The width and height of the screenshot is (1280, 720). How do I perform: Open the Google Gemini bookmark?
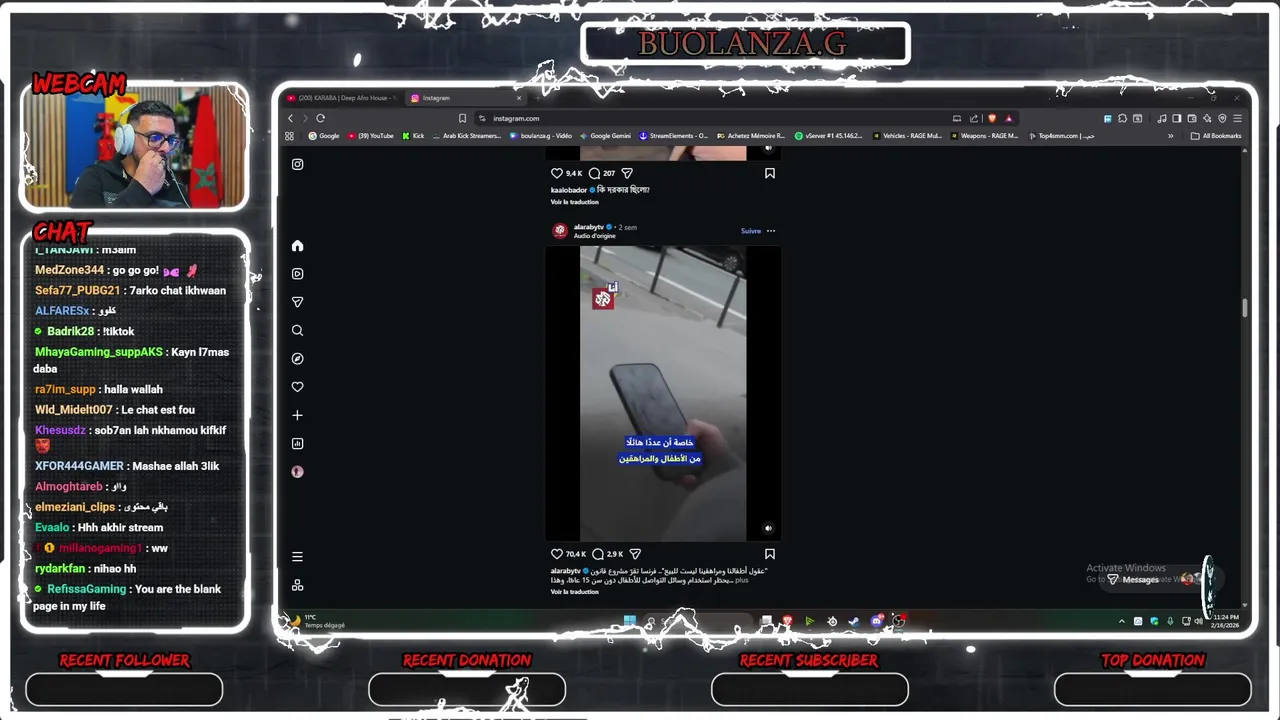[x=605, y=136]
